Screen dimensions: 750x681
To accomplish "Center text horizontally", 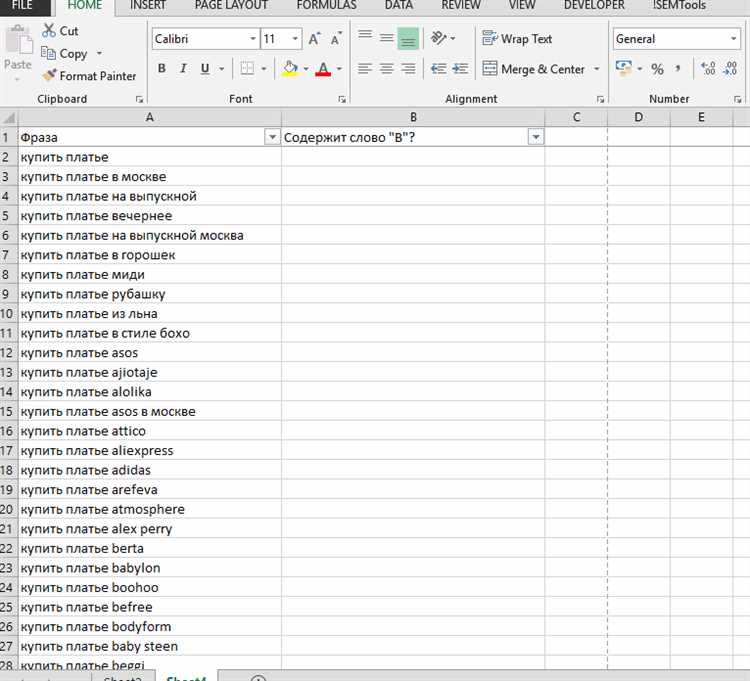I will [x=386, y=69].
